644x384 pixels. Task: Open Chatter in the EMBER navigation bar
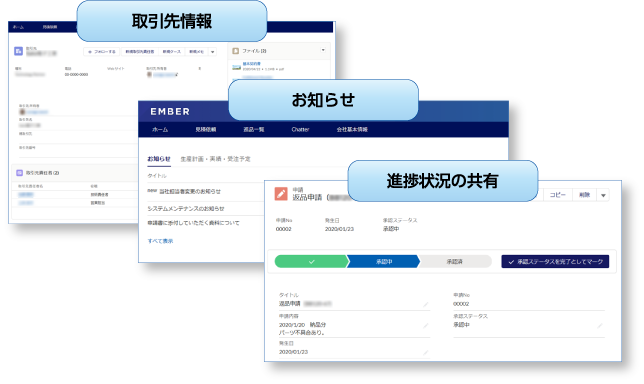coord(300,130)
